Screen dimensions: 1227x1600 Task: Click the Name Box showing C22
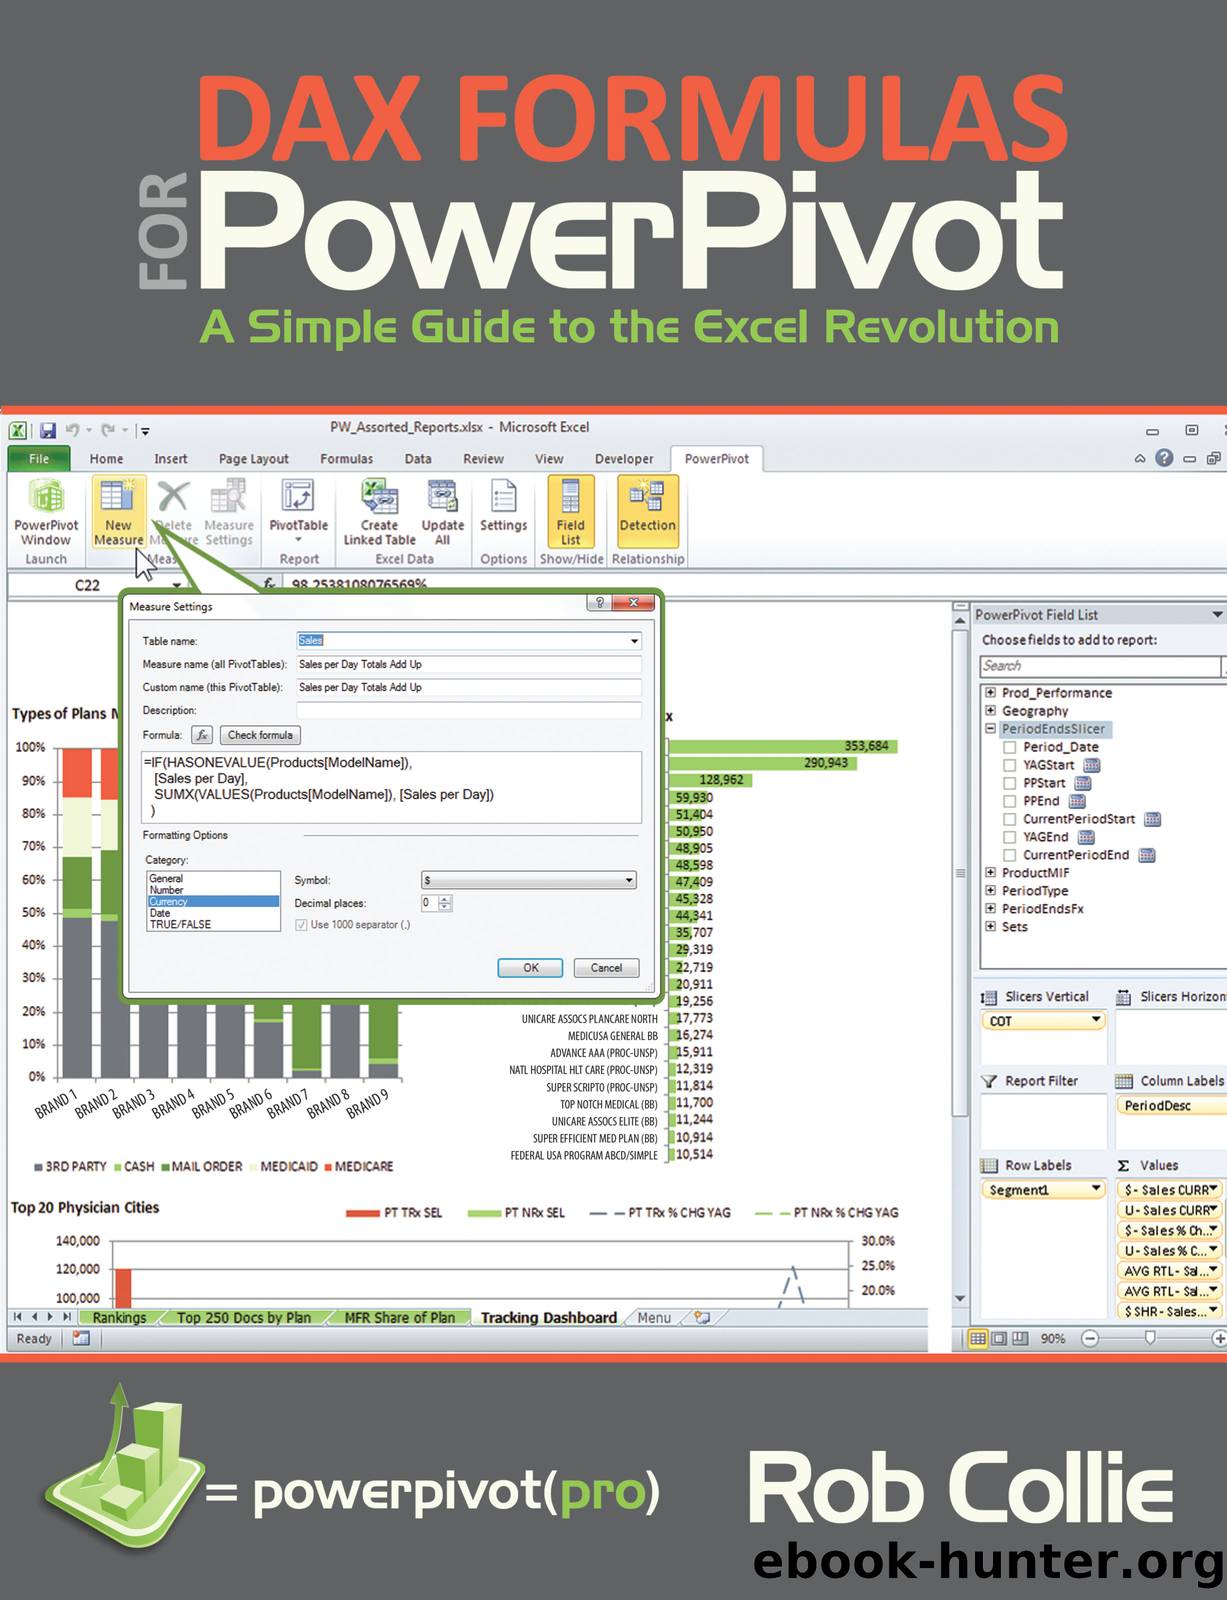pyautogui.click(x=90, y=585)
